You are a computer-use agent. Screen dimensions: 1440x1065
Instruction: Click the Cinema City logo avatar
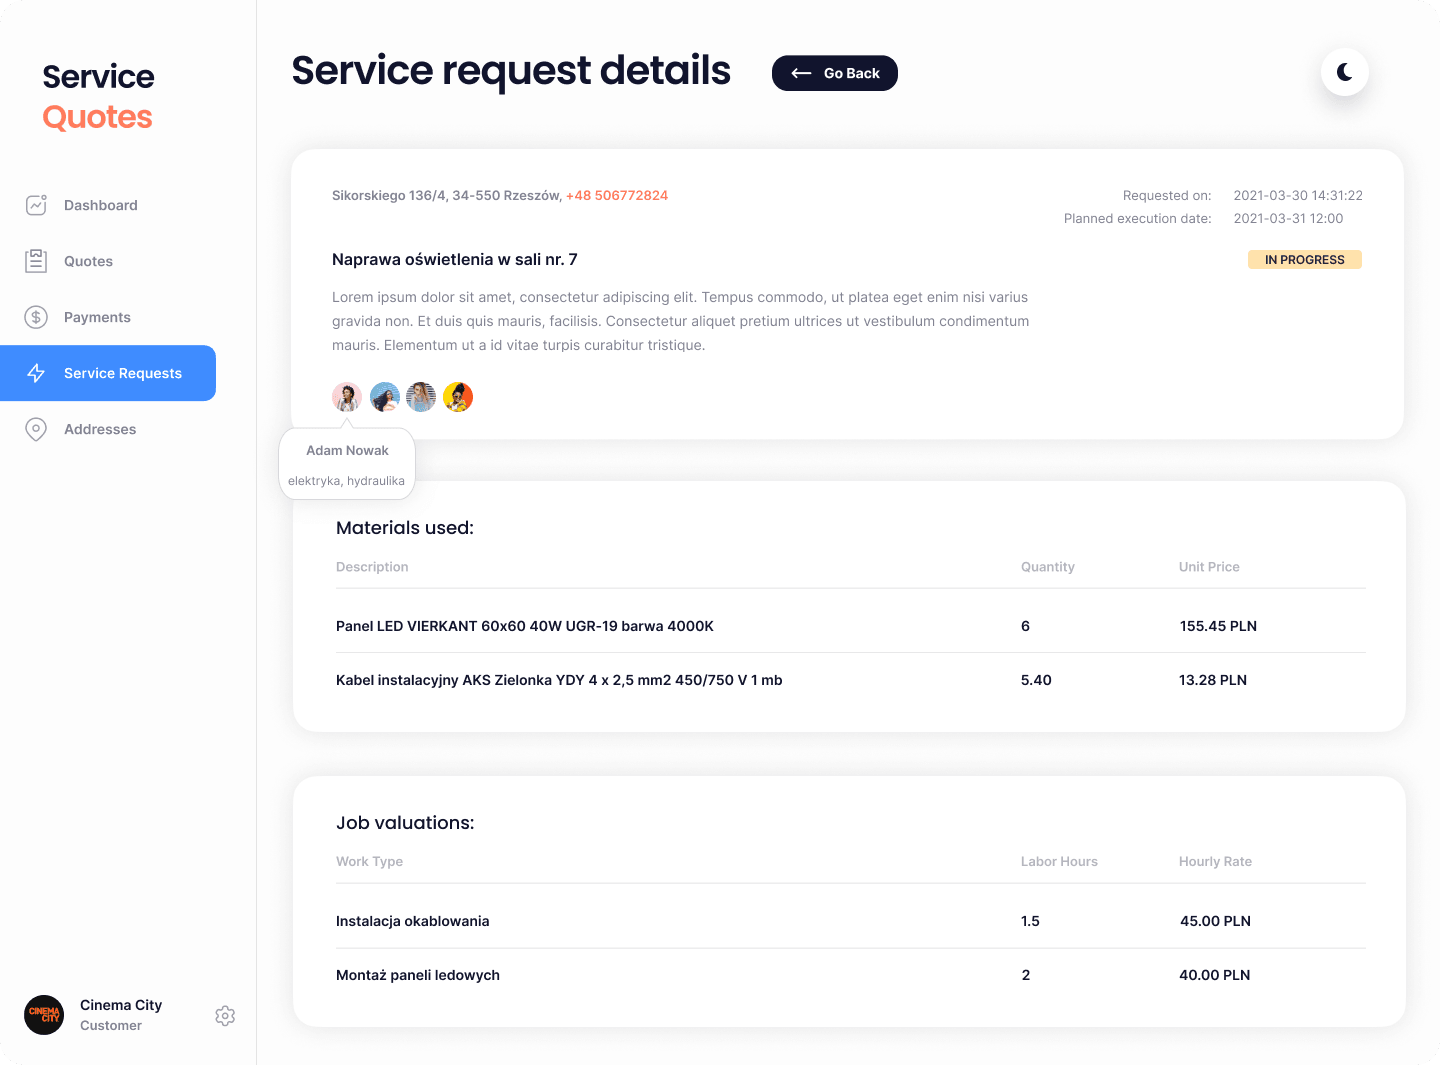point(44,1015)
